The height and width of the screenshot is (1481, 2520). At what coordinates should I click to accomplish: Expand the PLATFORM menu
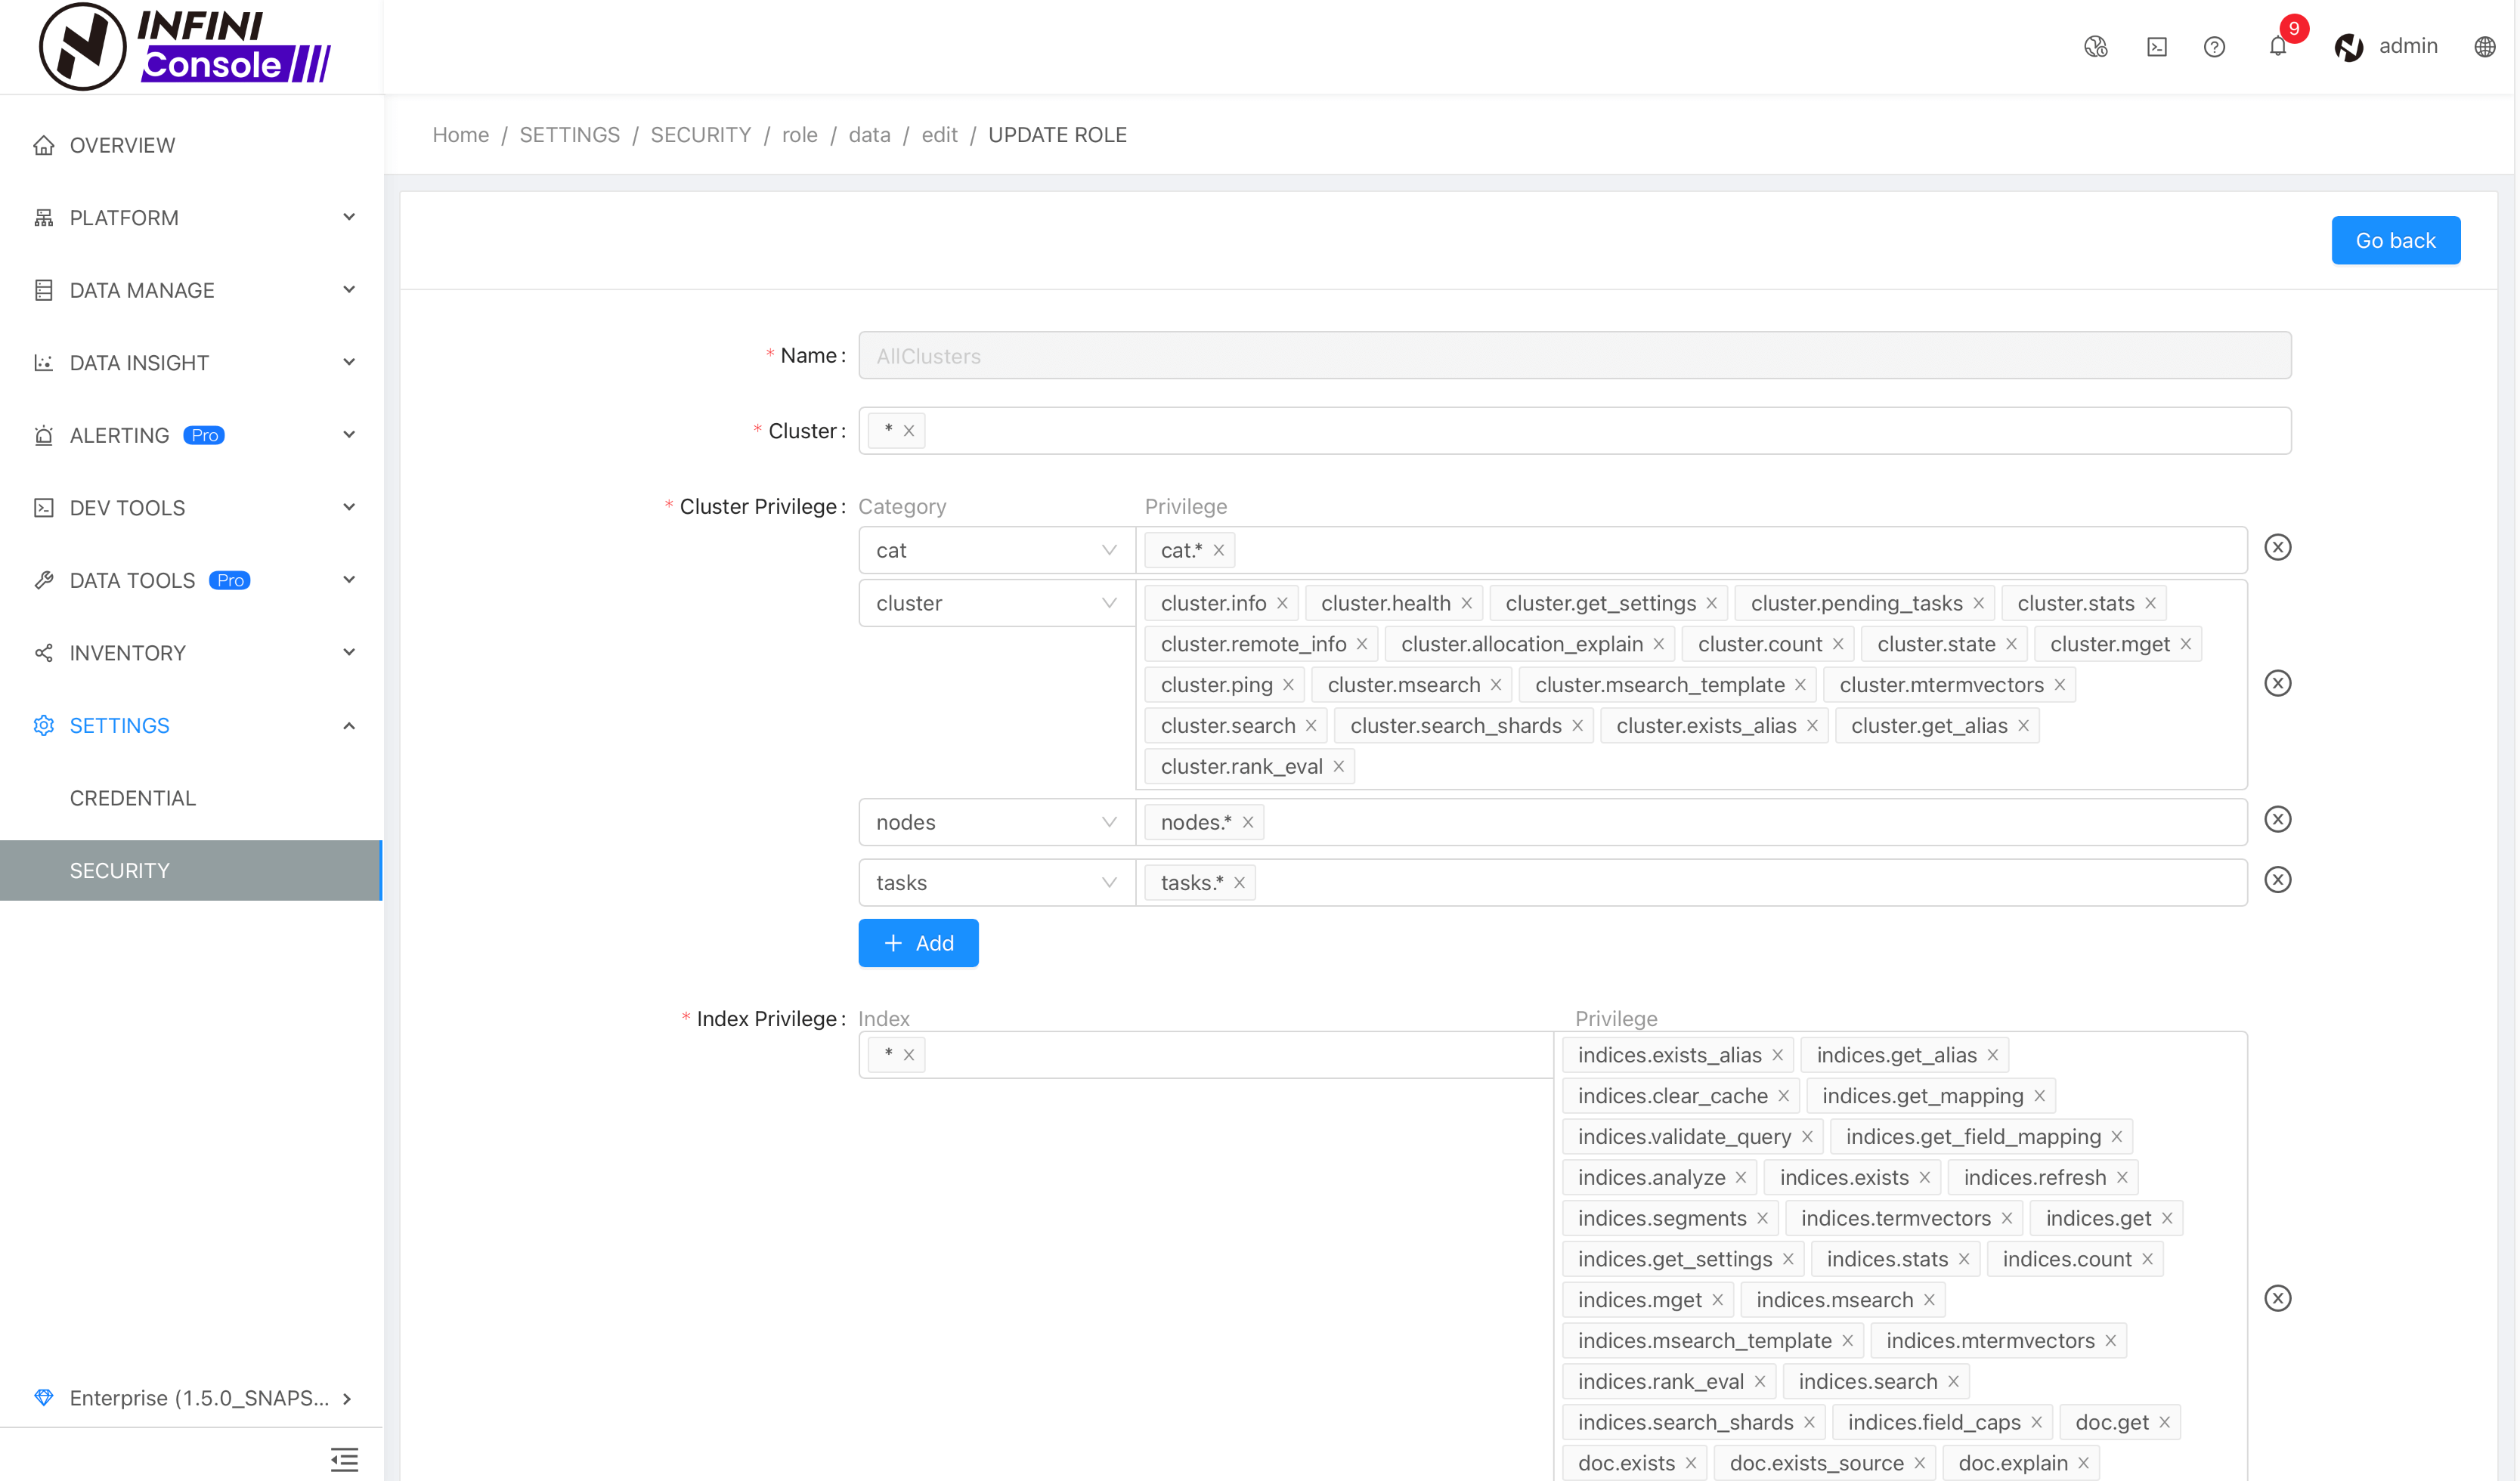191,217
